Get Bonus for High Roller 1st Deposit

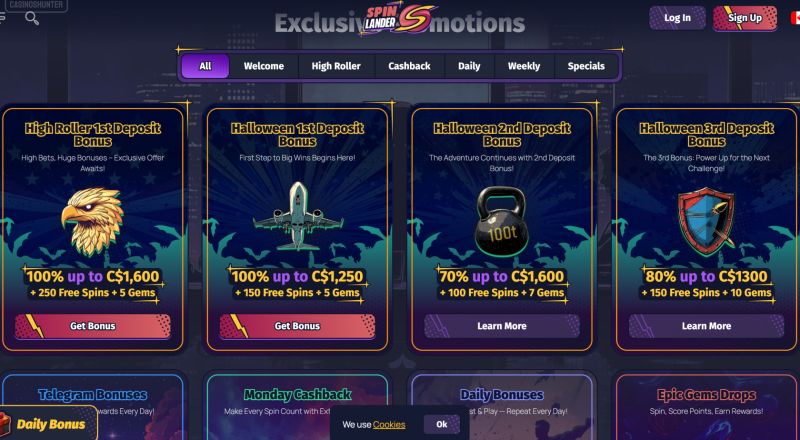[x=92, y=326]
